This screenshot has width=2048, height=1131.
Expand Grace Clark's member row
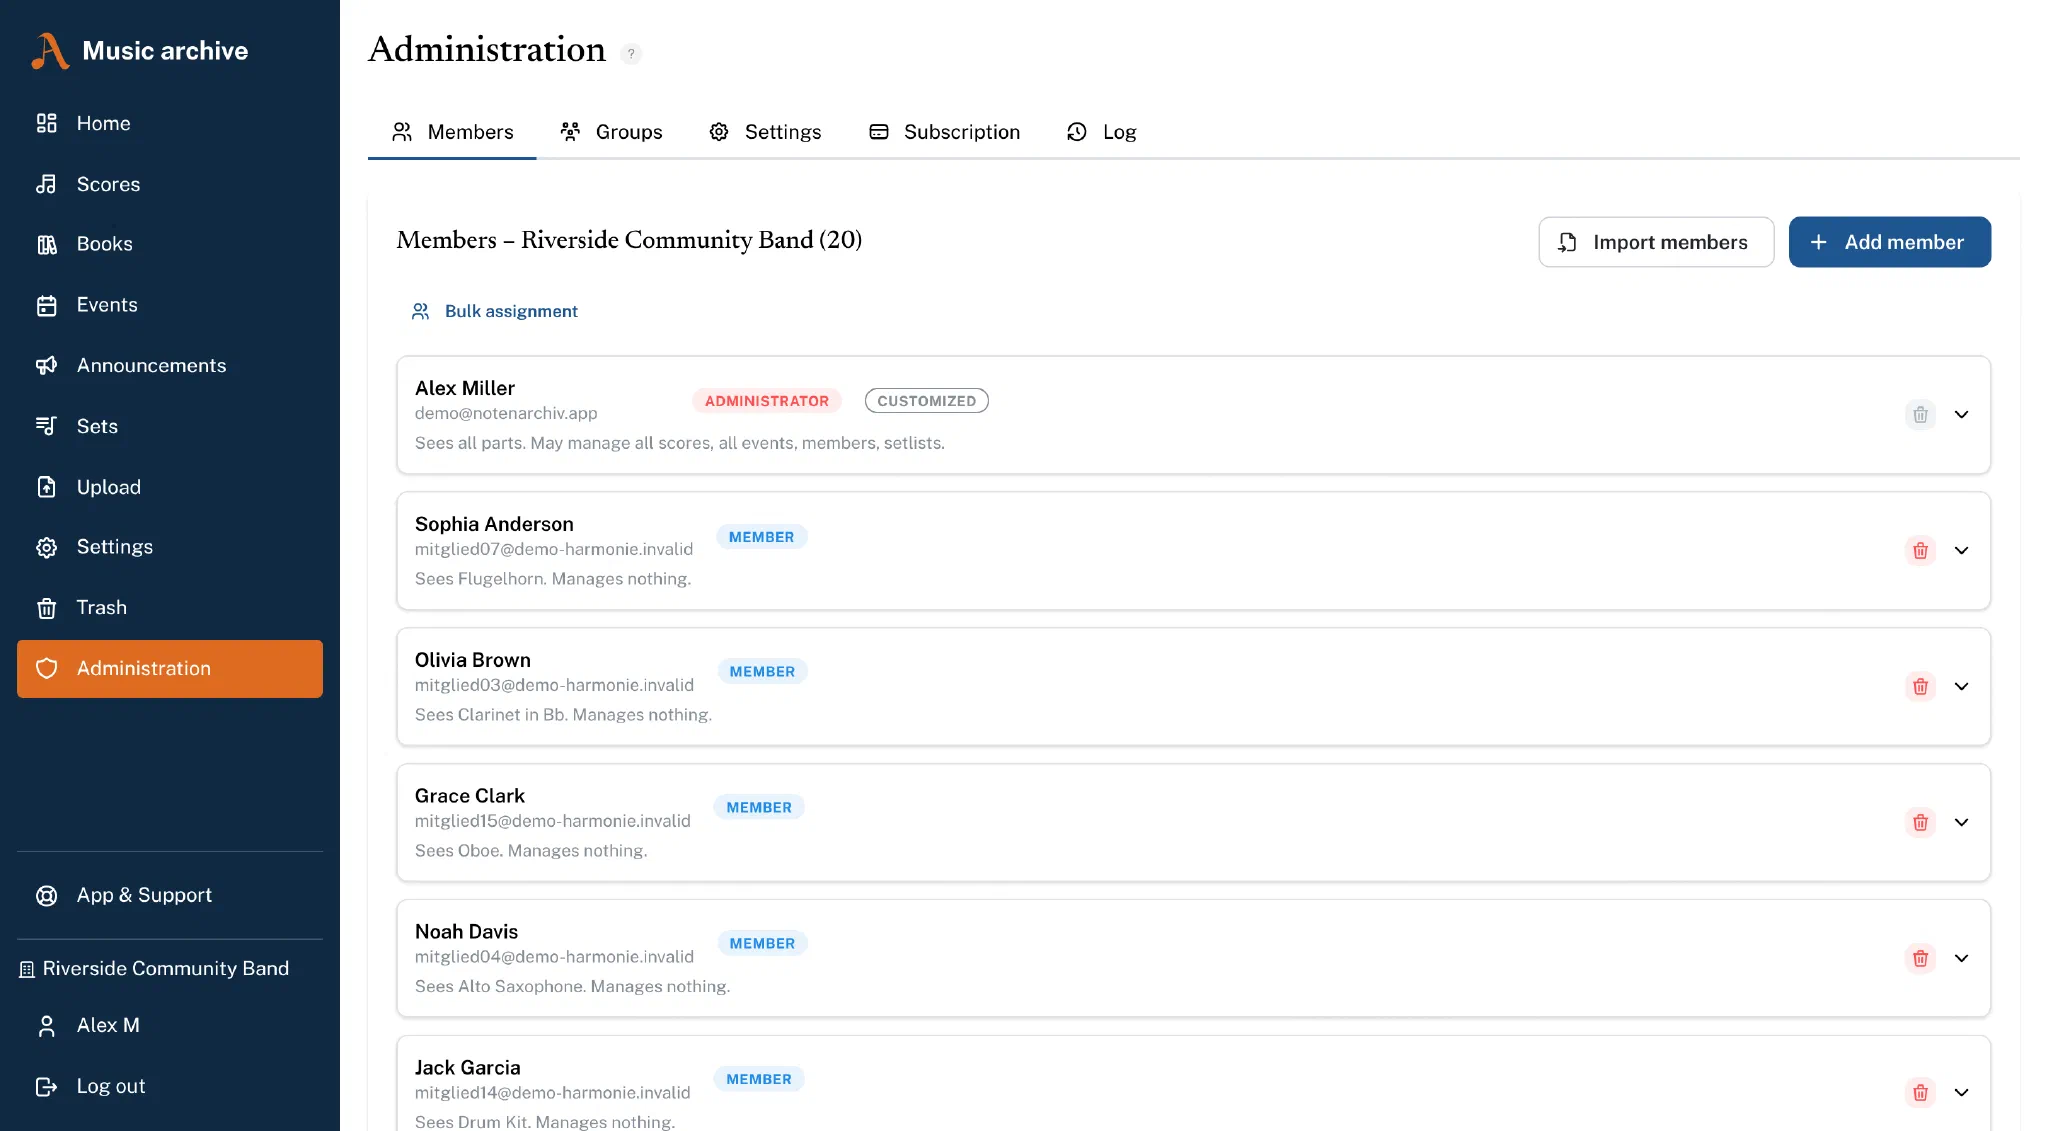pyautogui.click(x=1961, y=822)
